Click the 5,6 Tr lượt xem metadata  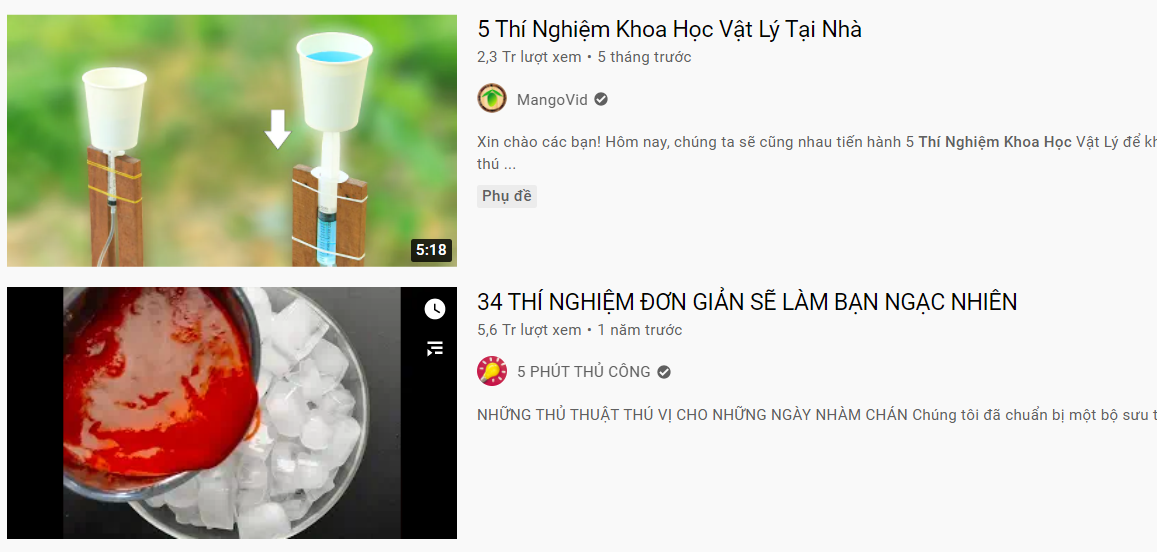tap(529, 330)
